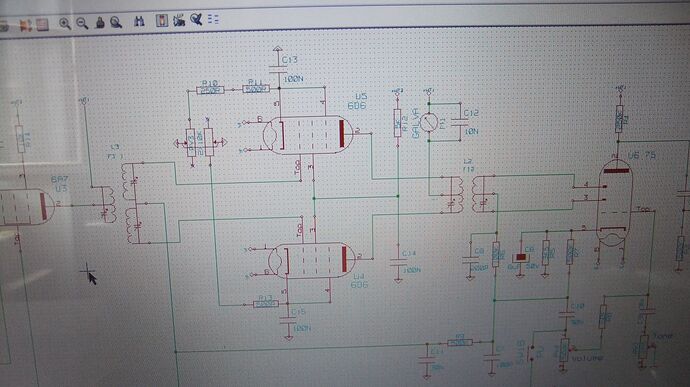Click the C14 capacitor label

click(409, 254)
